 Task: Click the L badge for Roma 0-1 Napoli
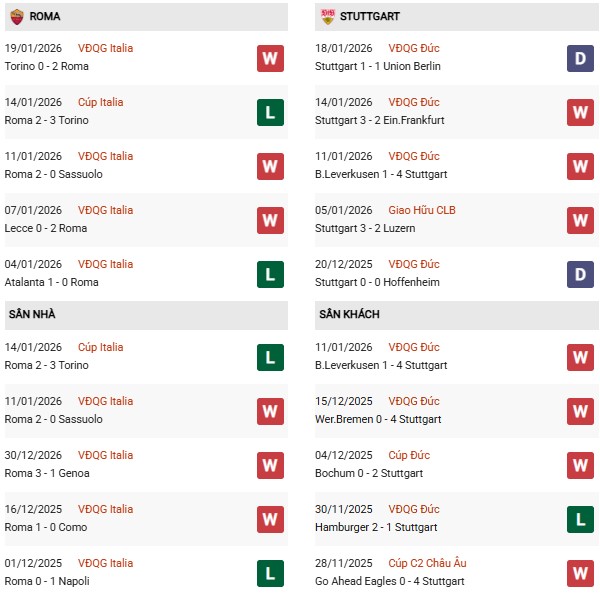270,573
